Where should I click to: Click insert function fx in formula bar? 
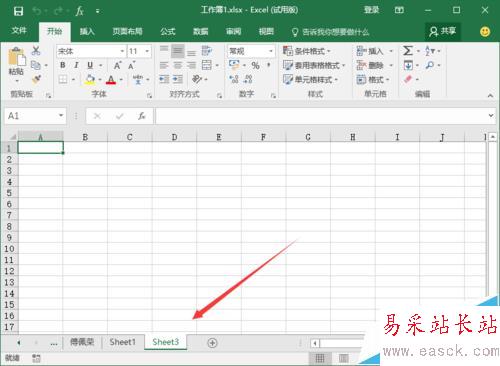[x=142, y=116]
